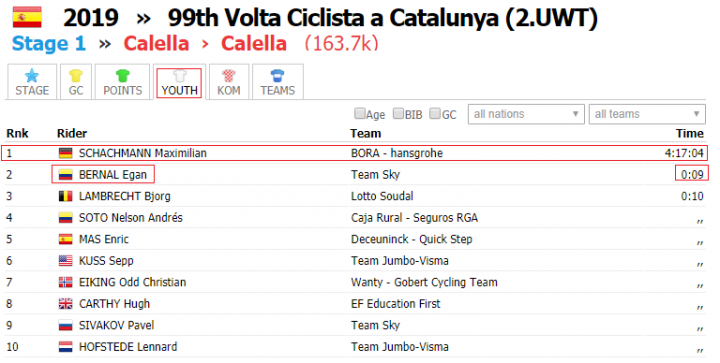Click the green POINTS jersey icon
Screen dimensions: 720x363
pyautogui.click(x=122, y=76)
